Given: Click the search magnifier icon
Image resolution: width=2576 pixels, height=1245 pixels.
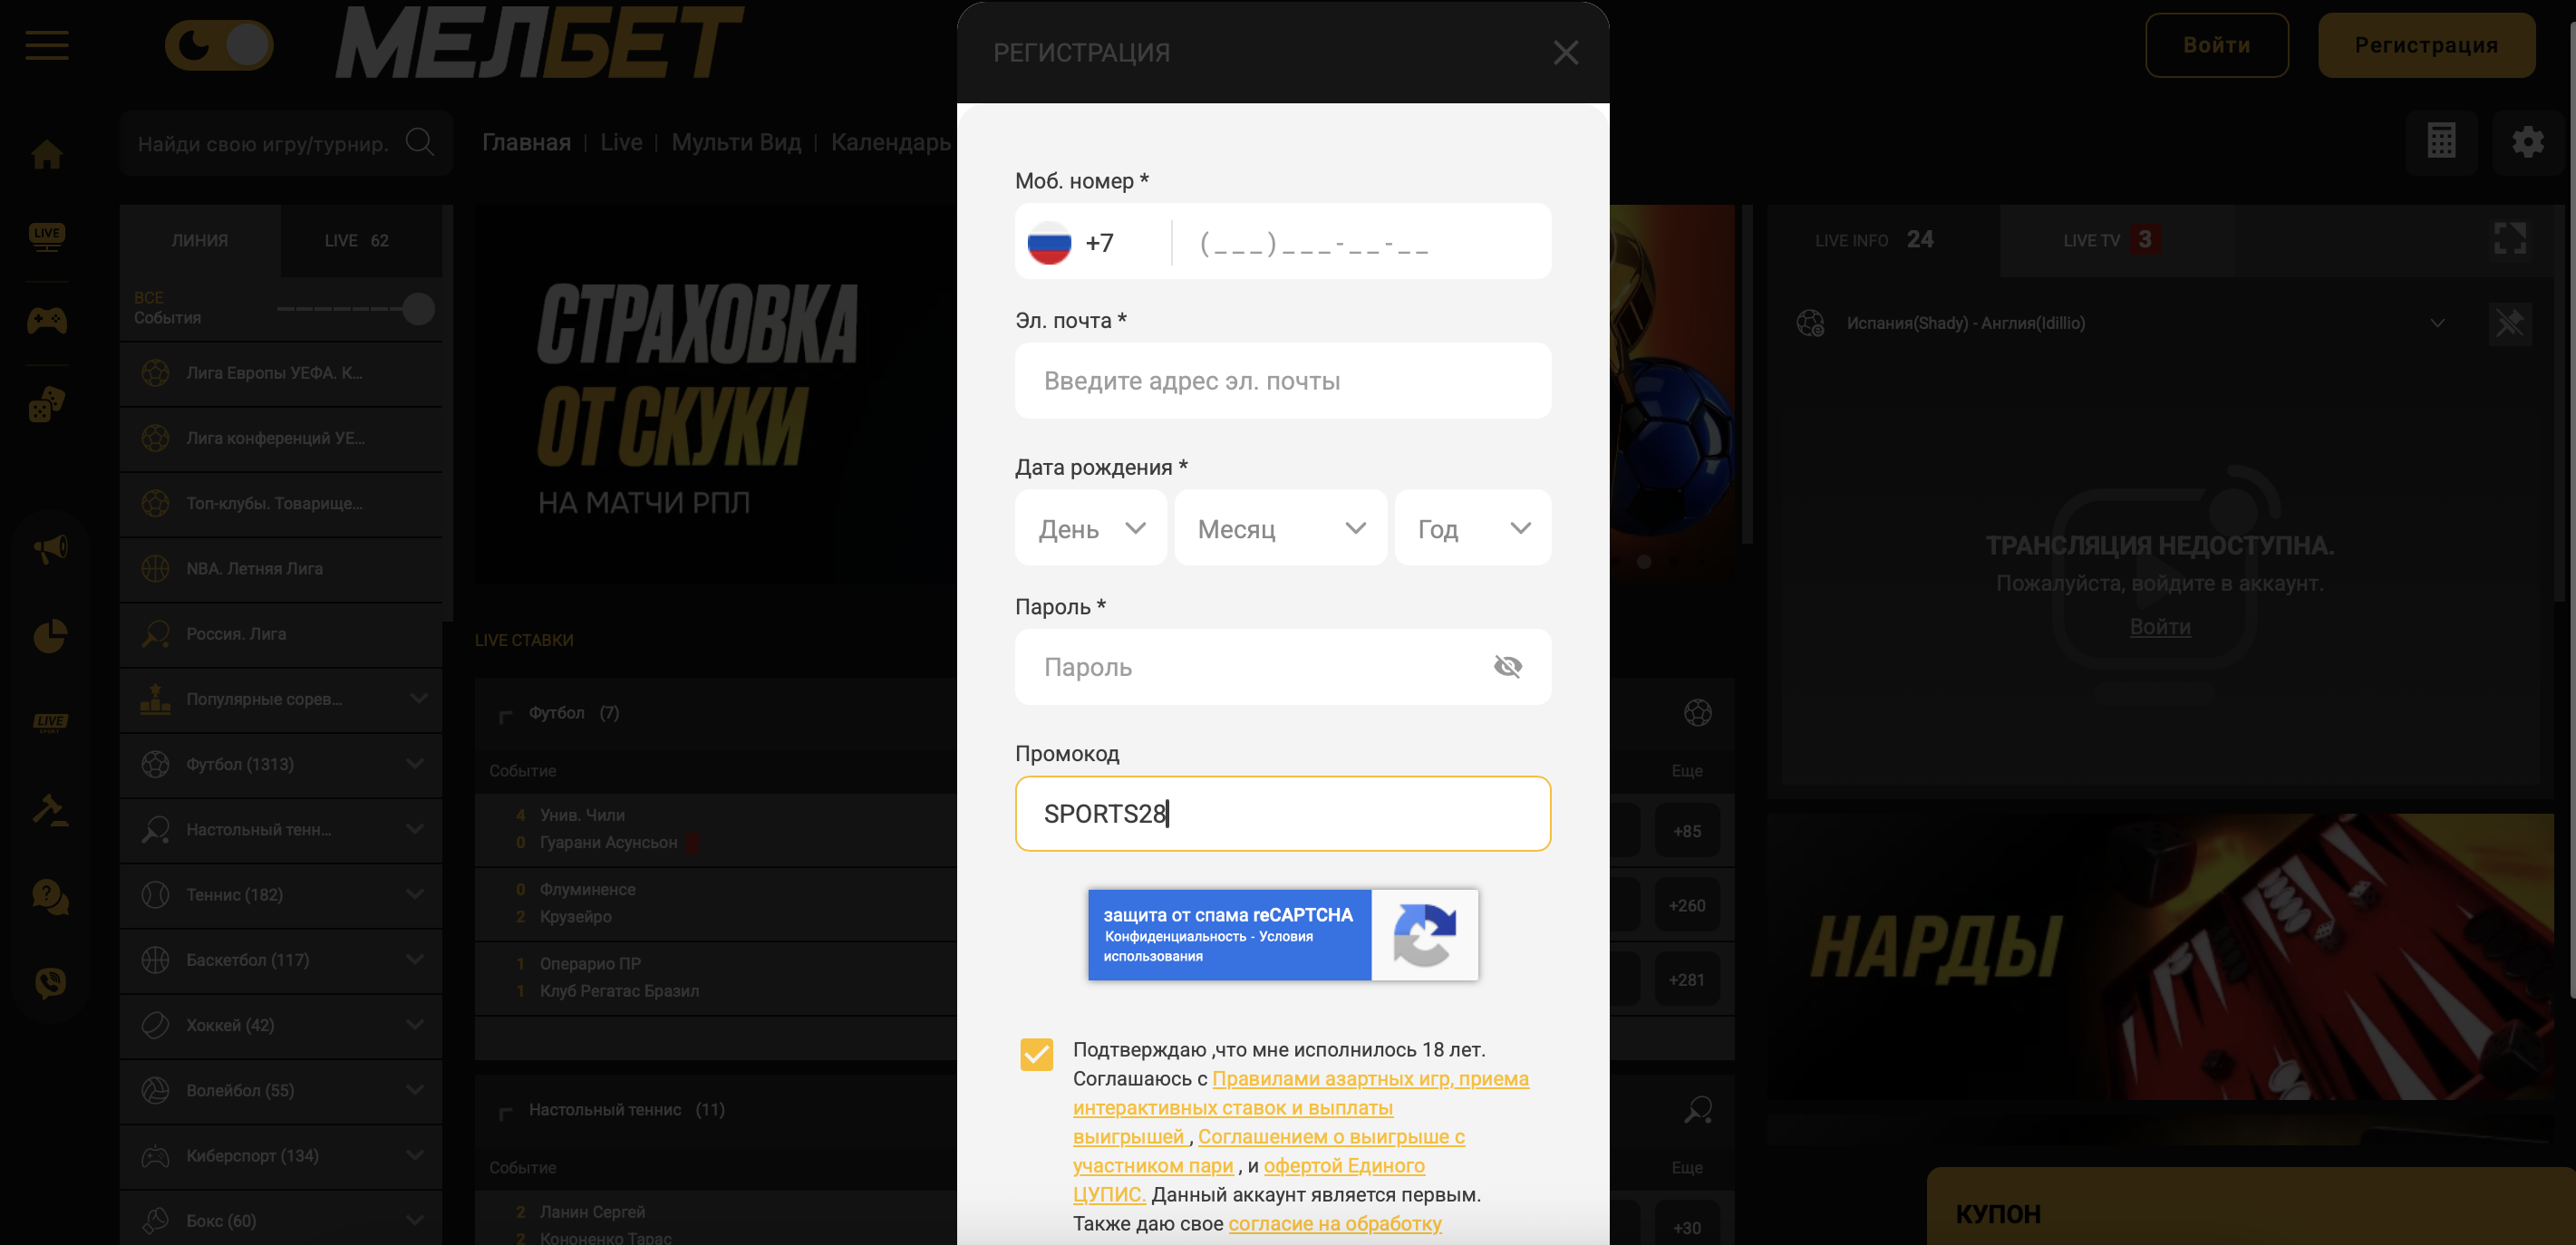Looking at the screenshot, I should point(420,143).
